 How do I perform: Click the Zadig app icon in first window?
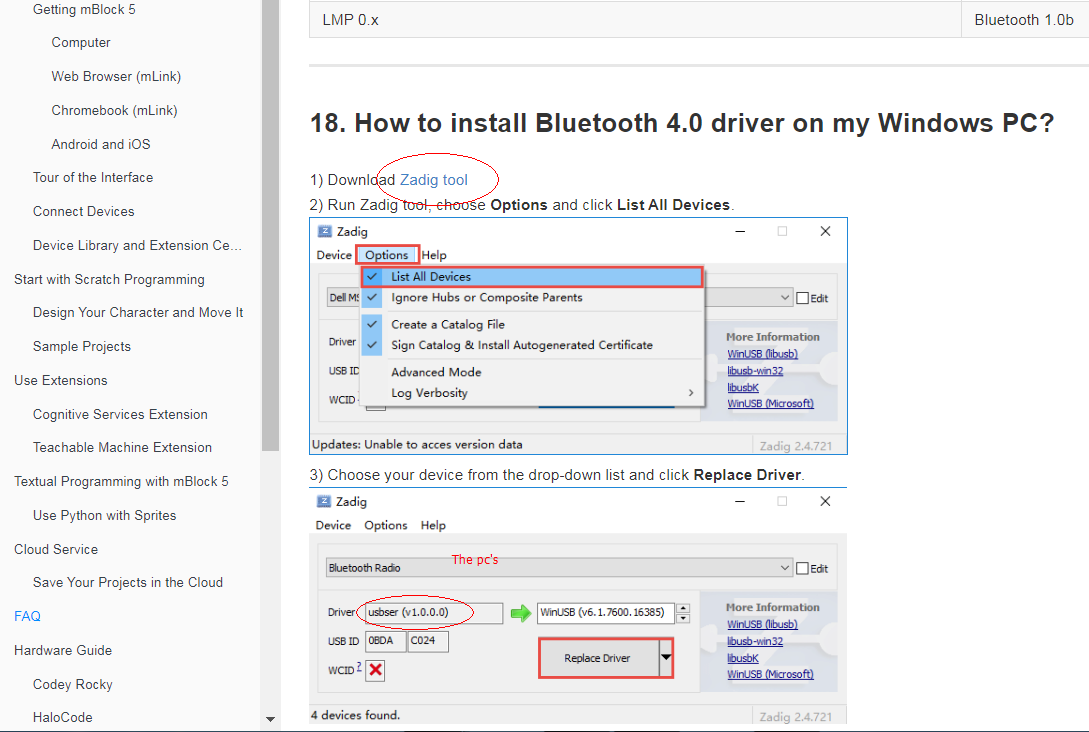coord(324,231)
